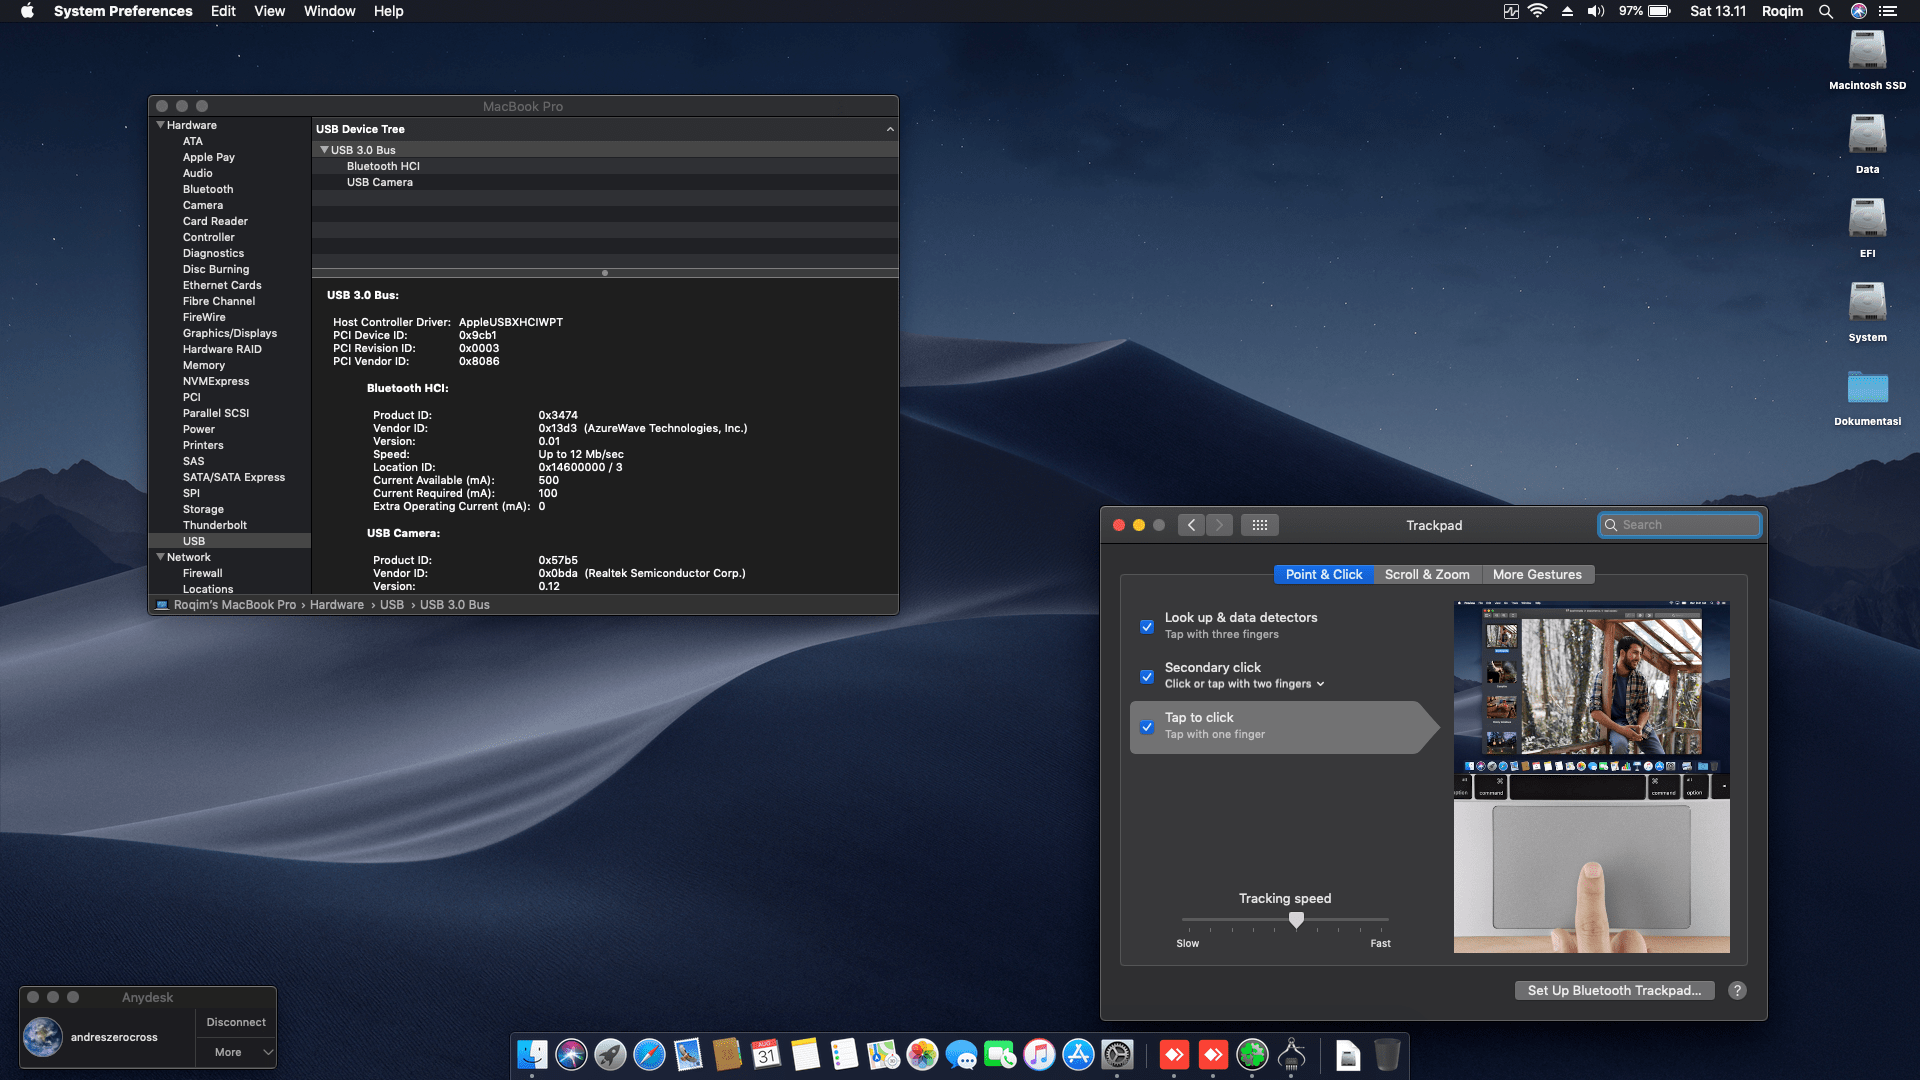Adjust the Tracking speed slider
1920x1080 pixels.
point(1296,919)
